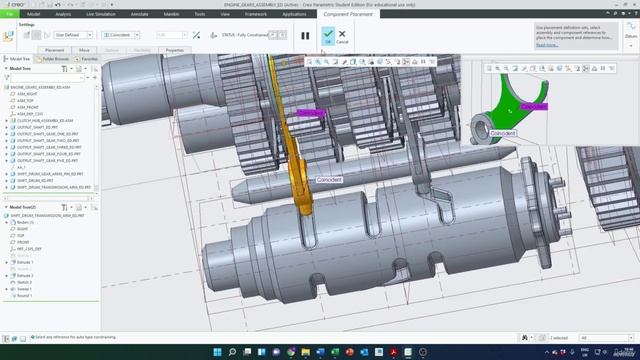The width and height of the screenshot is (640, 360).
Task: Open the Properties panel tab
Action: tap(175, 50)
